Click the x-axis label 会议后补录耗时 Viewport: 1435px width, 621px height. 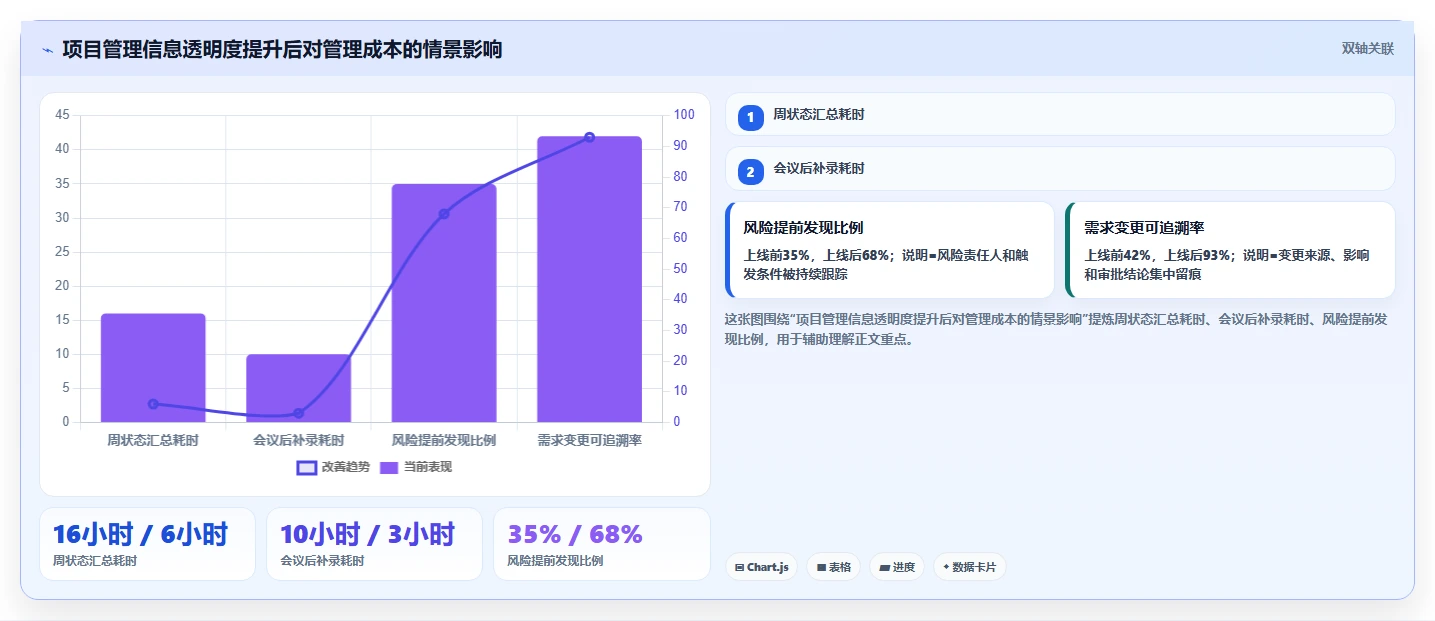[298, 440]
